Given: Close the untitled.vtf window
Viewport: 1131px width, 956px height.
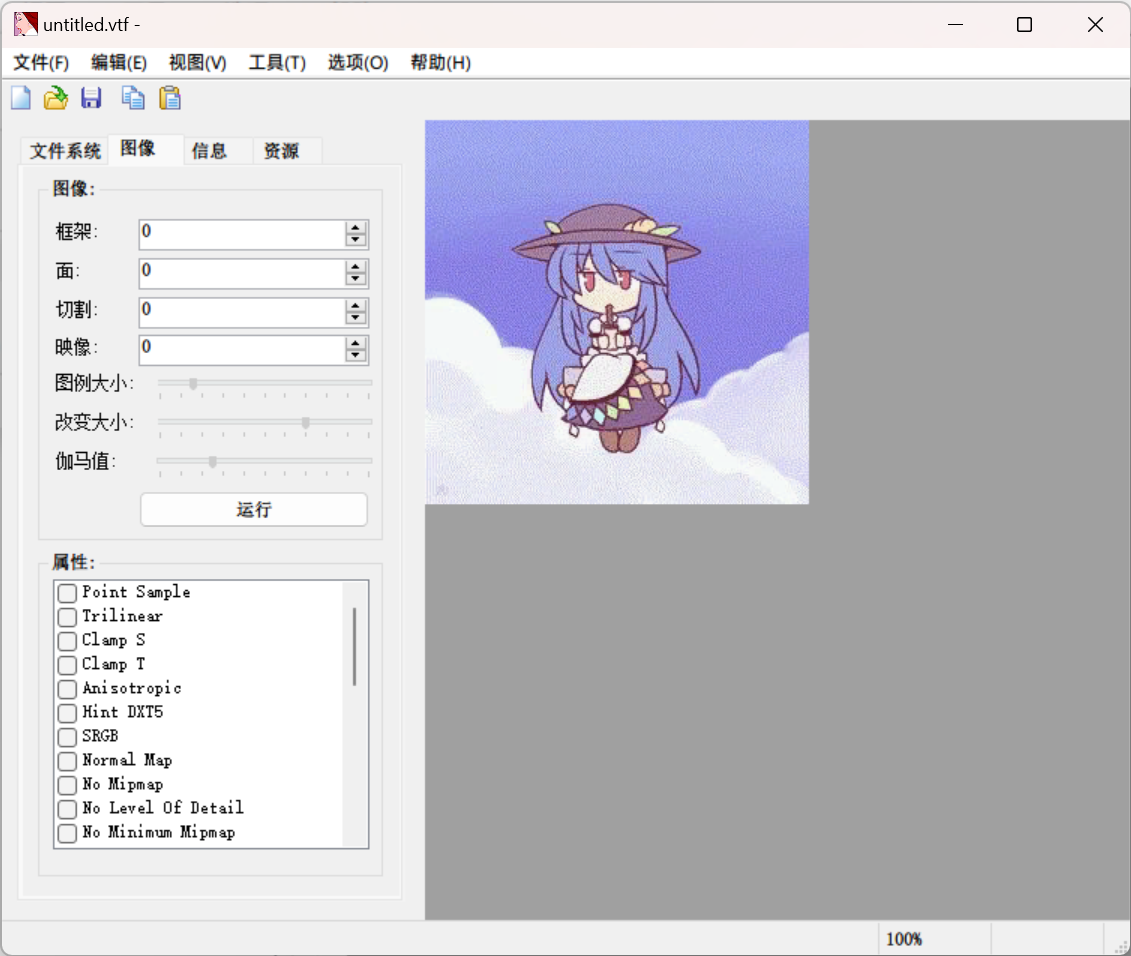Looking at the screenshot, I should [1095, 25].
